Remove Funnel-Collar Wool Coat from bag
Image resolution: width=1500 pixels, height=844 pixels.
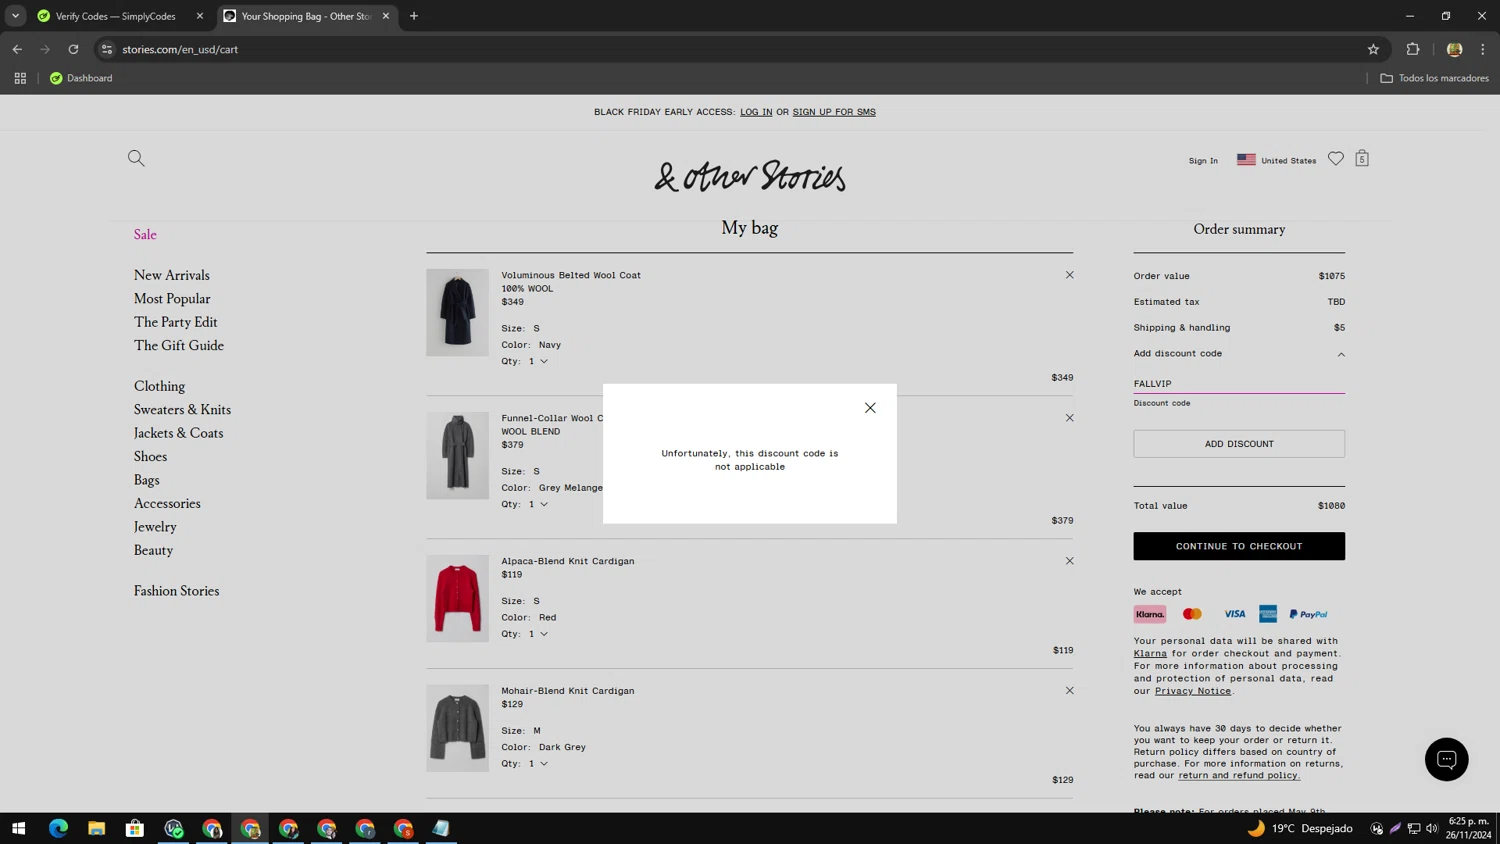(x=1069, y=418)
